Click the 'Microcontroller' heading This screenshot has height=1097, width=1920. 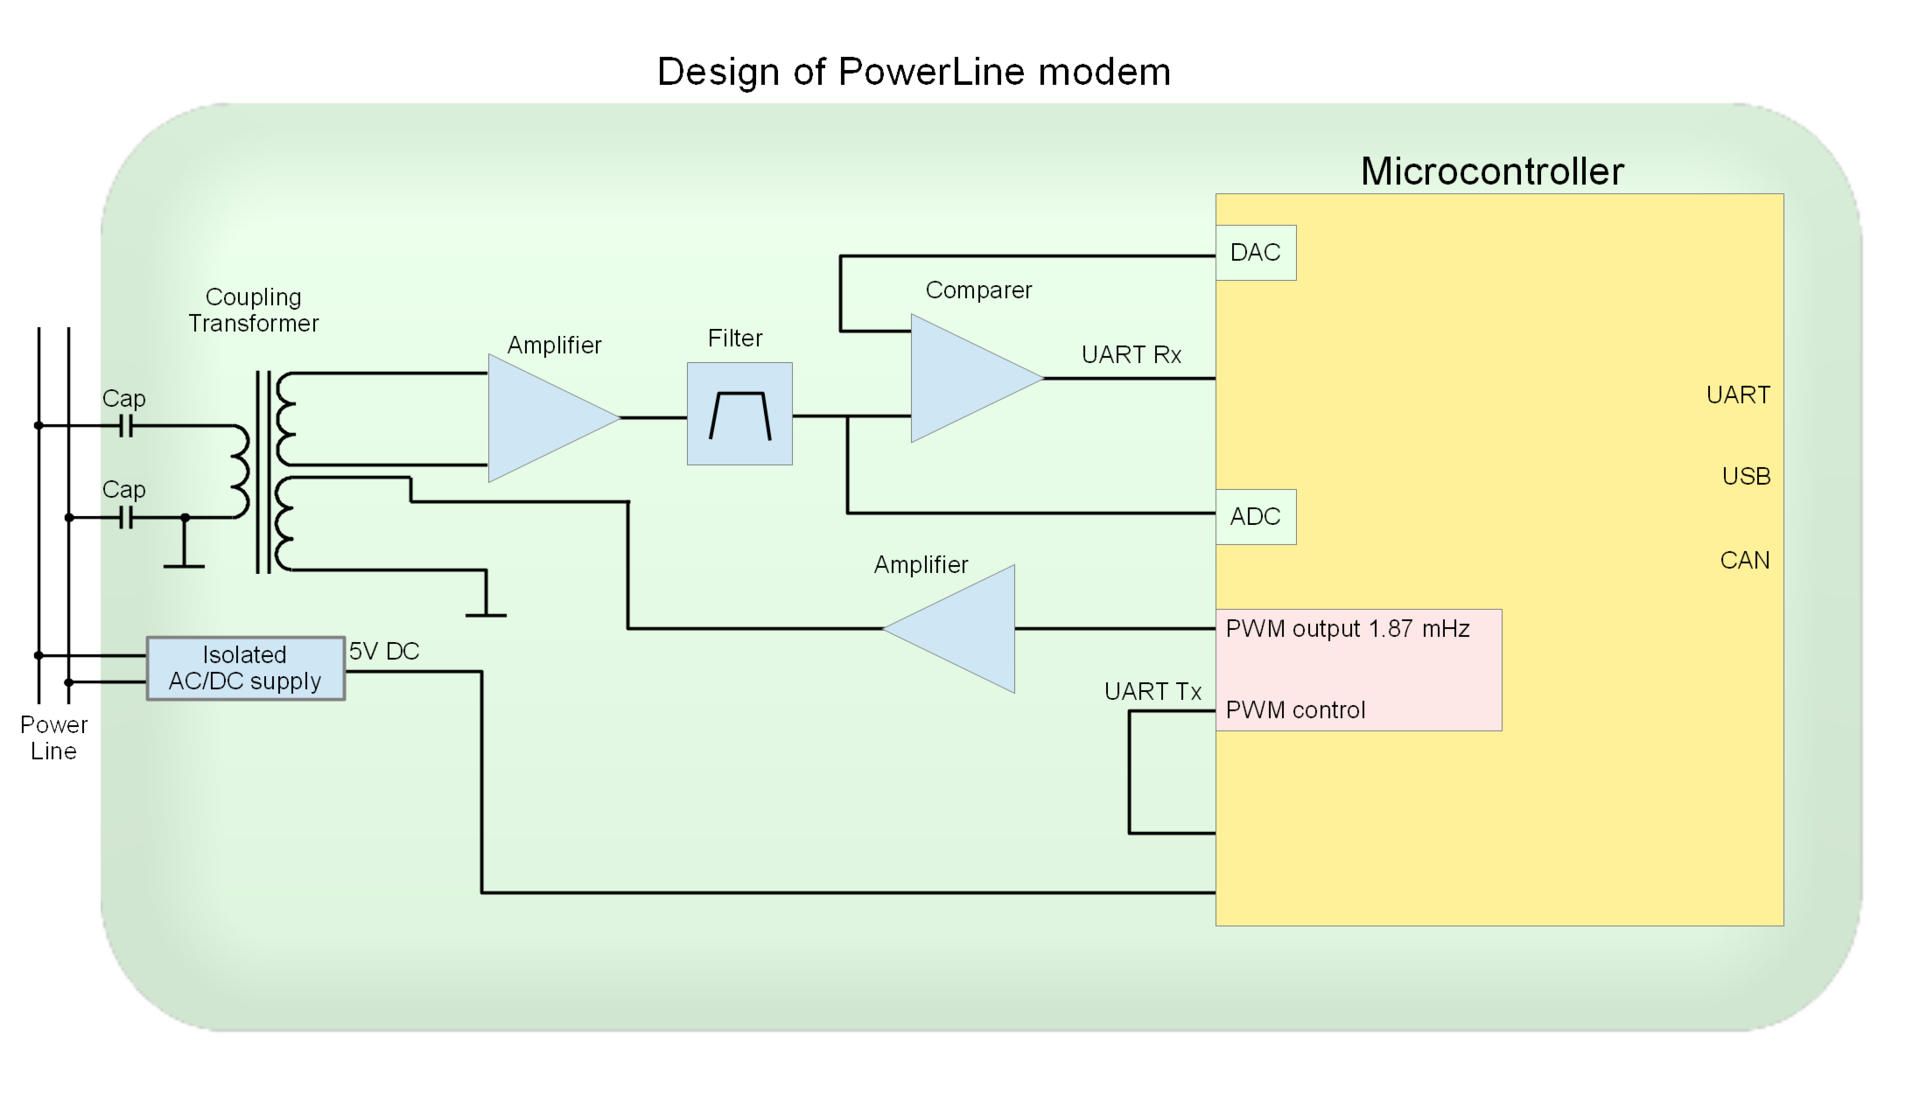pyautogui.click(x=1492, y=172)
